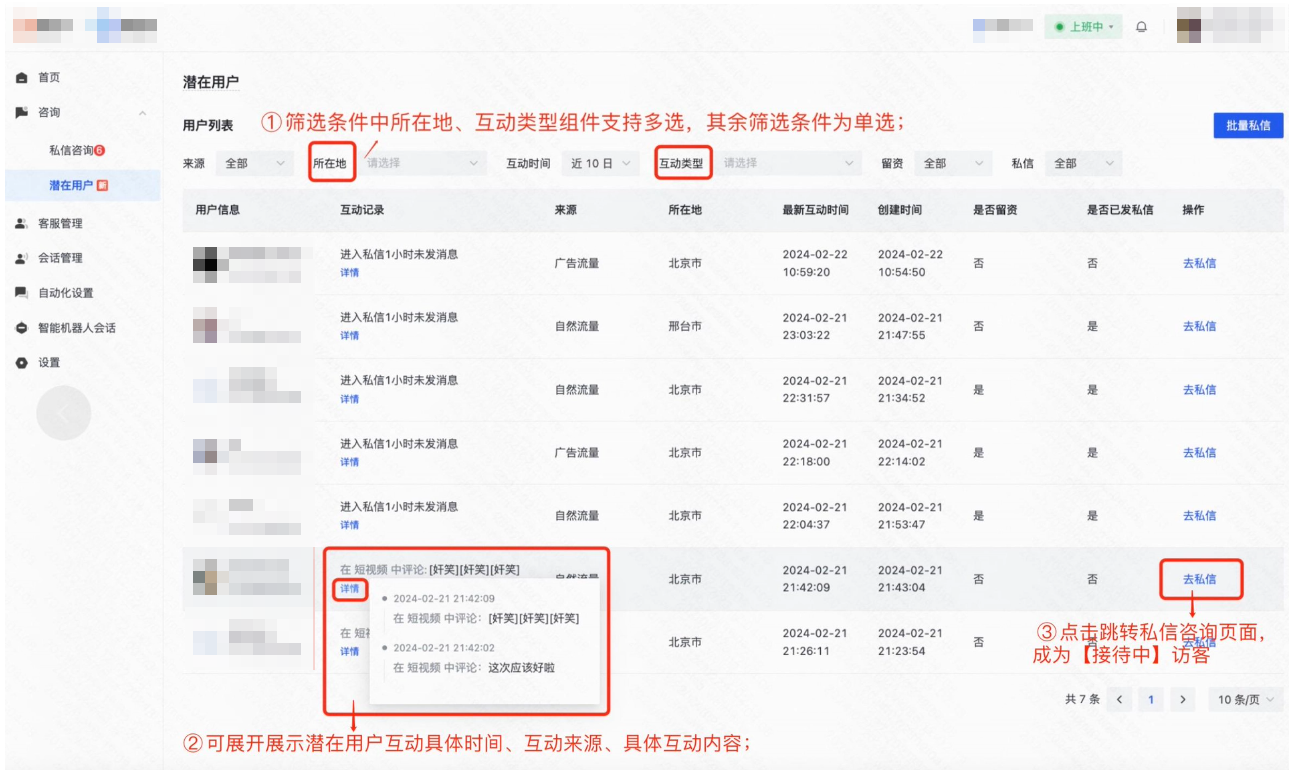Open 客服管理 in the sidebar

[x=60, y=223]
